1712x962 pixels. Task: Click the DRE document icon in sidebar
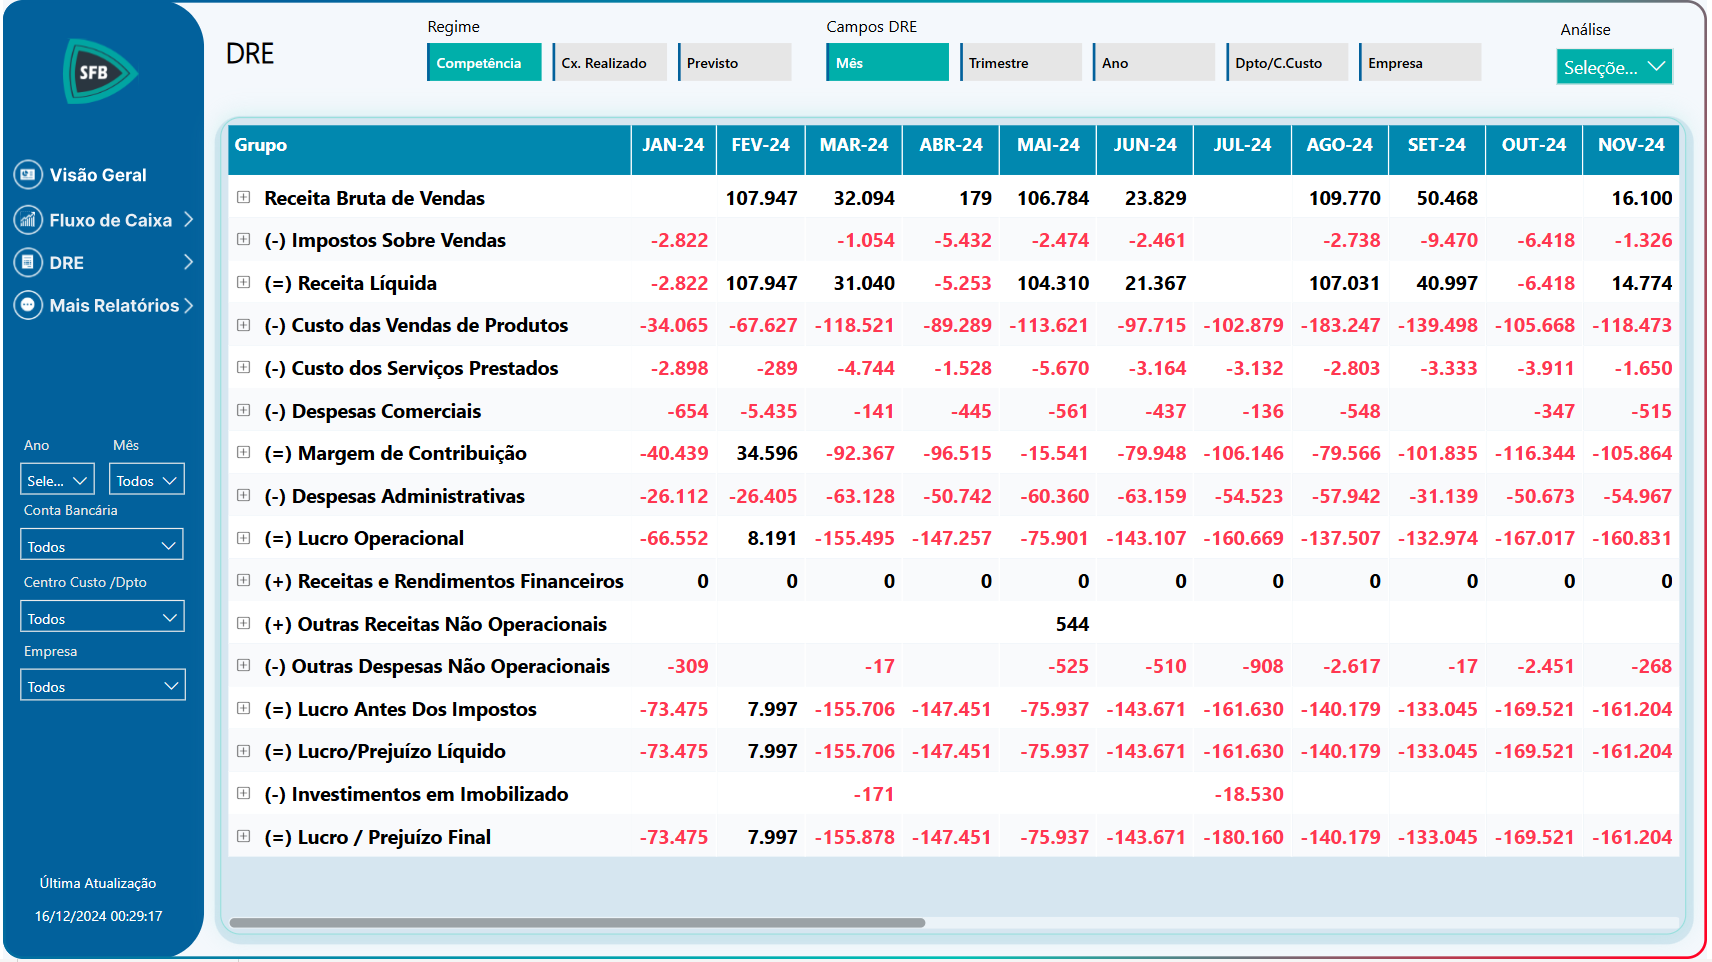click(28, 263)
